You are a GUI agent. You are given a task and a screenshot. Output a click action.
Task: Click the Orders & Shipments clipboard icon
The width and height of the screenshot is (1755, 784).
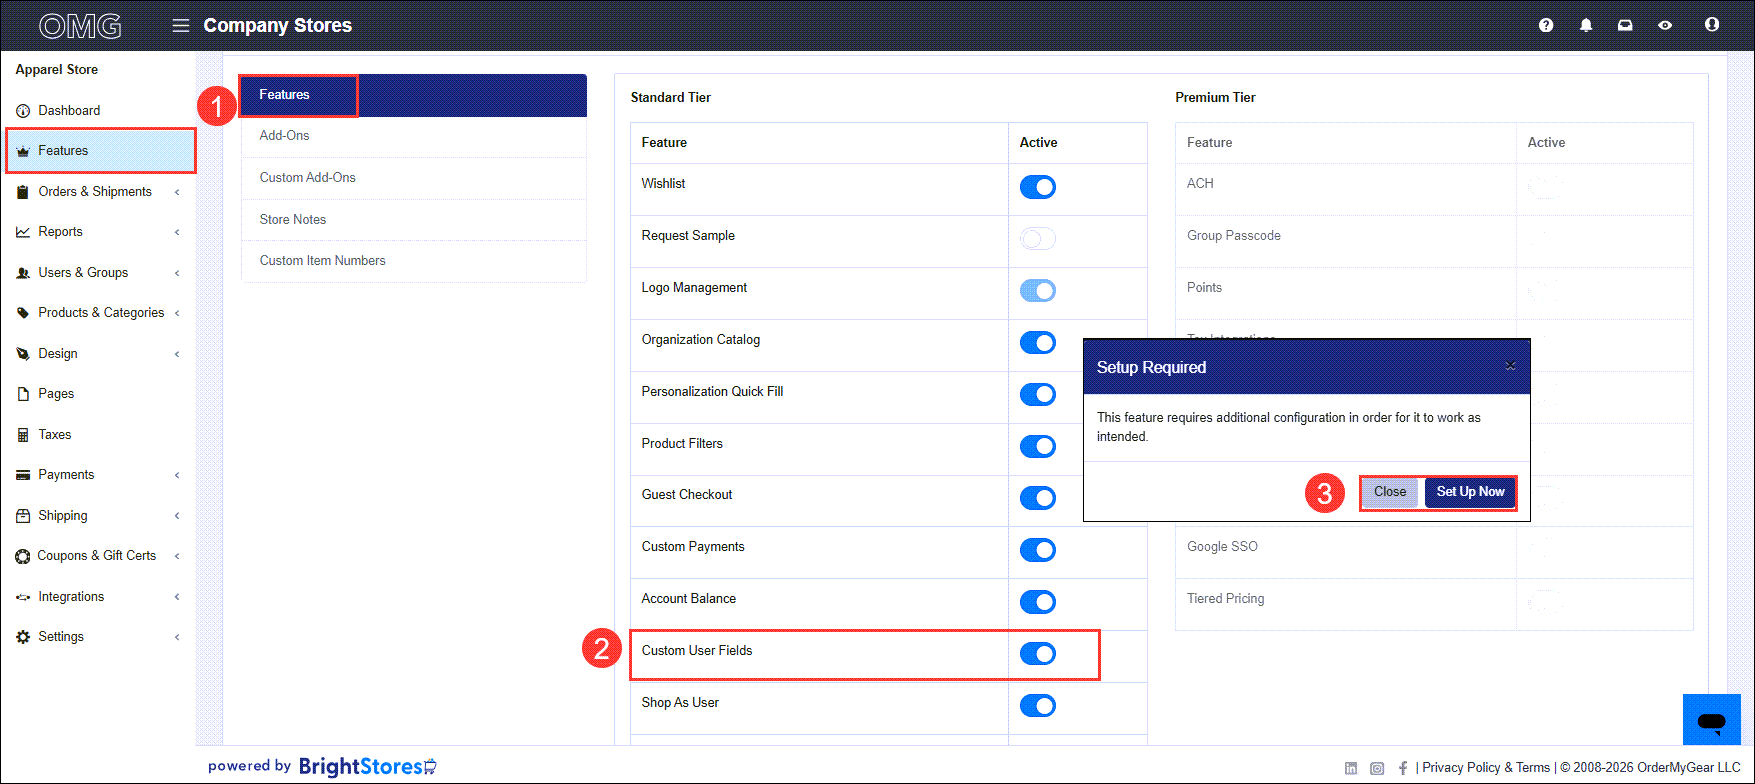tap(23, 192)
